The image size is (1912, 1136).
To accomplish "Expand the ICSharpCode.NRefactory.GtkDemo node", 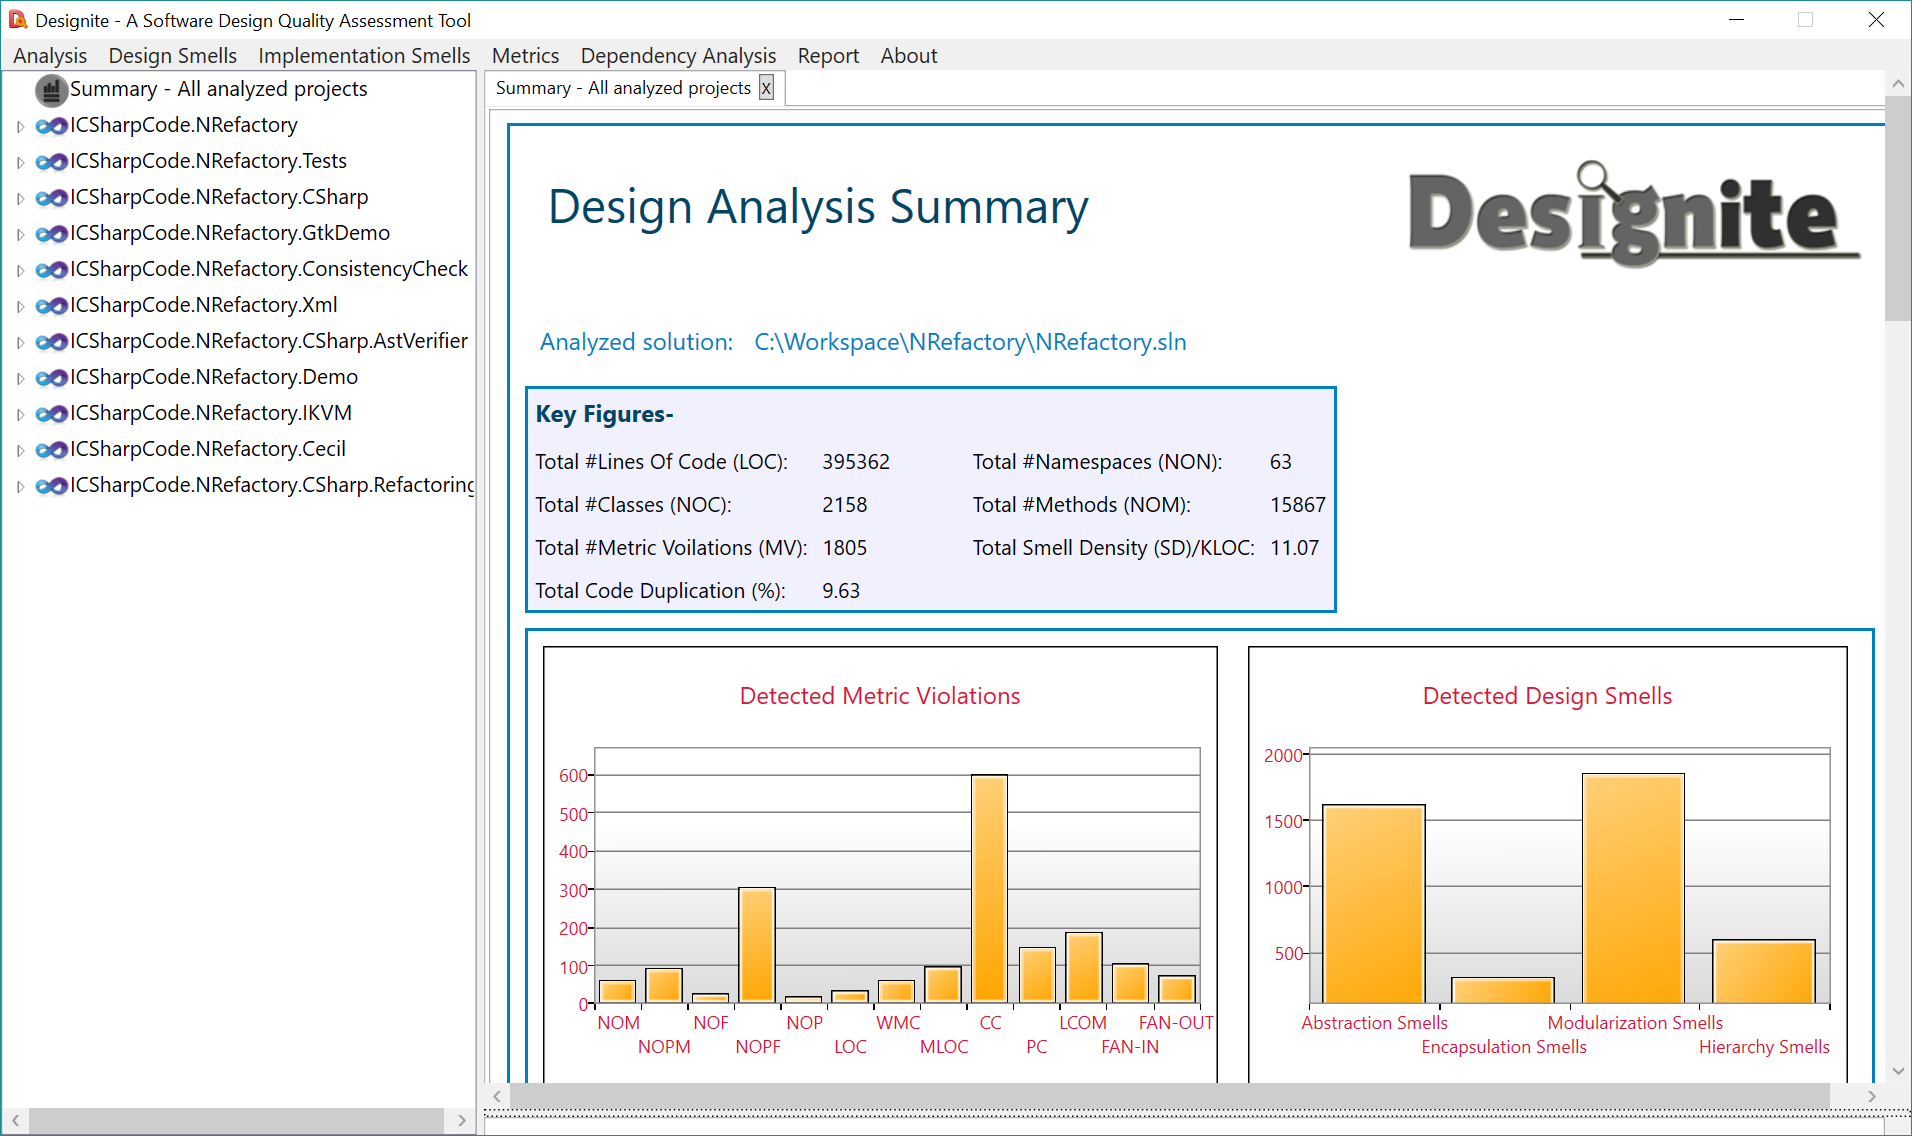I will coord(20,235).
